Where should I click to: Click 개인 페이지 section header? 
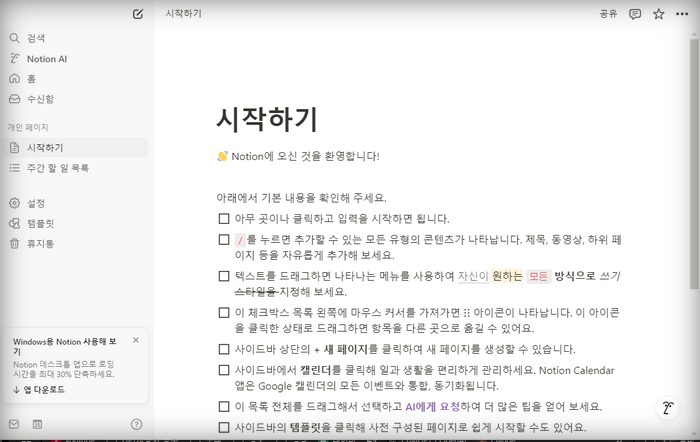pyautogui.click(x=28, y=128)
